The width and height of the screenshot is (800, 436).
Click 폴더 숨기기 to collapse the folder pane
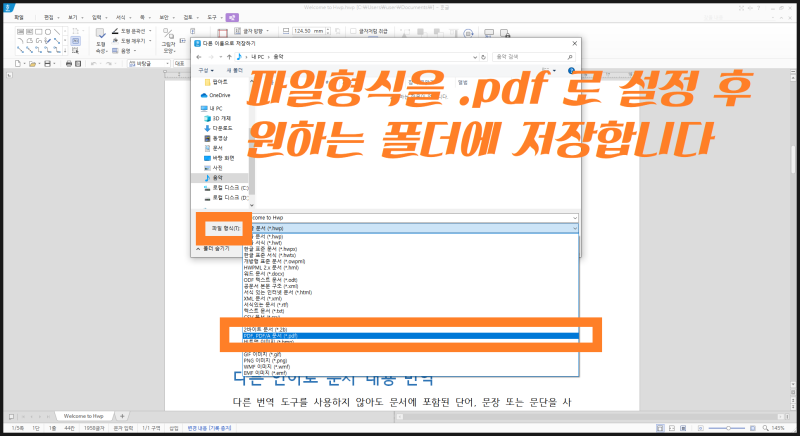213,248
